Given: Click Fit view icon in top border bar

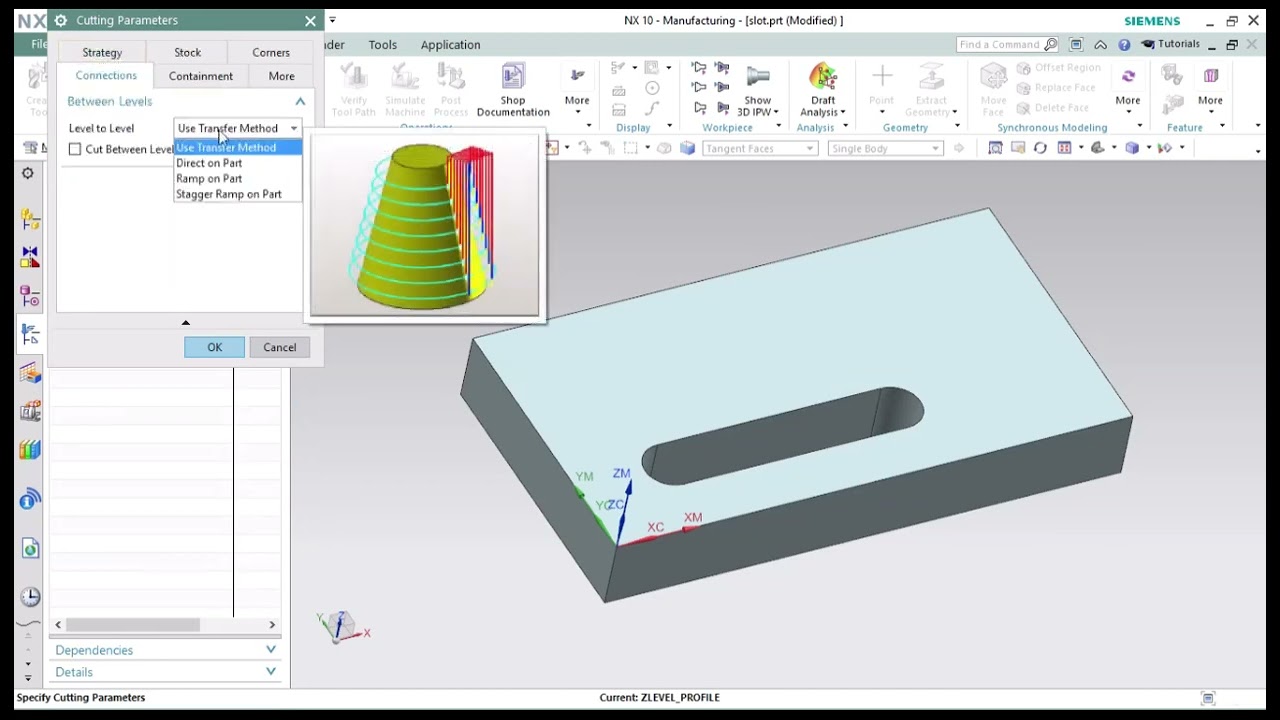Looking at the screenshot, I should (x=995, y=148).
